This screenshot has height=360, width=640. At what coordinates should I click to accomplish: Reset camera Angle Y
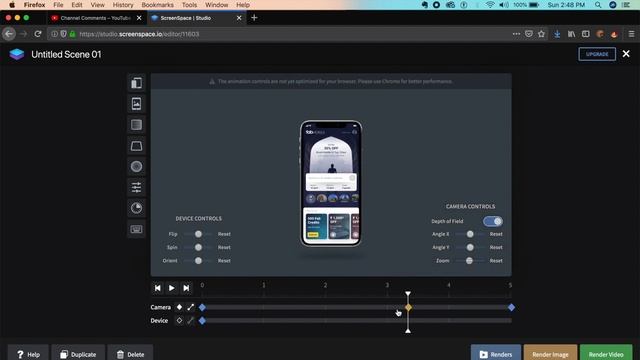pyautogui.click(x=496, y=247)
